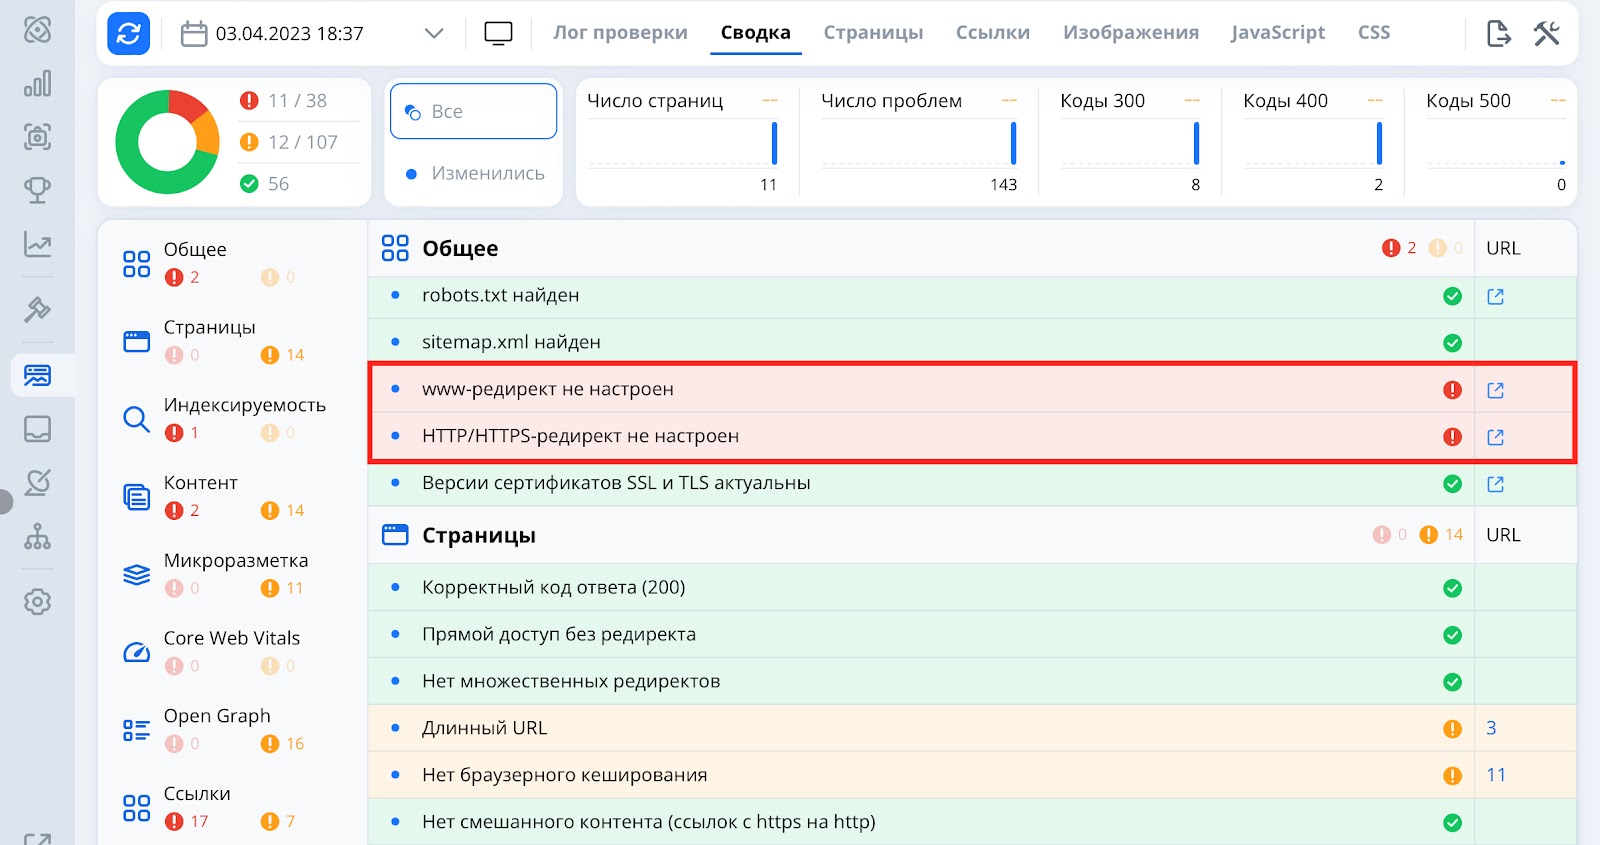Switch to the CSS tab
1600x845 pixels.
click(1373, 32)
